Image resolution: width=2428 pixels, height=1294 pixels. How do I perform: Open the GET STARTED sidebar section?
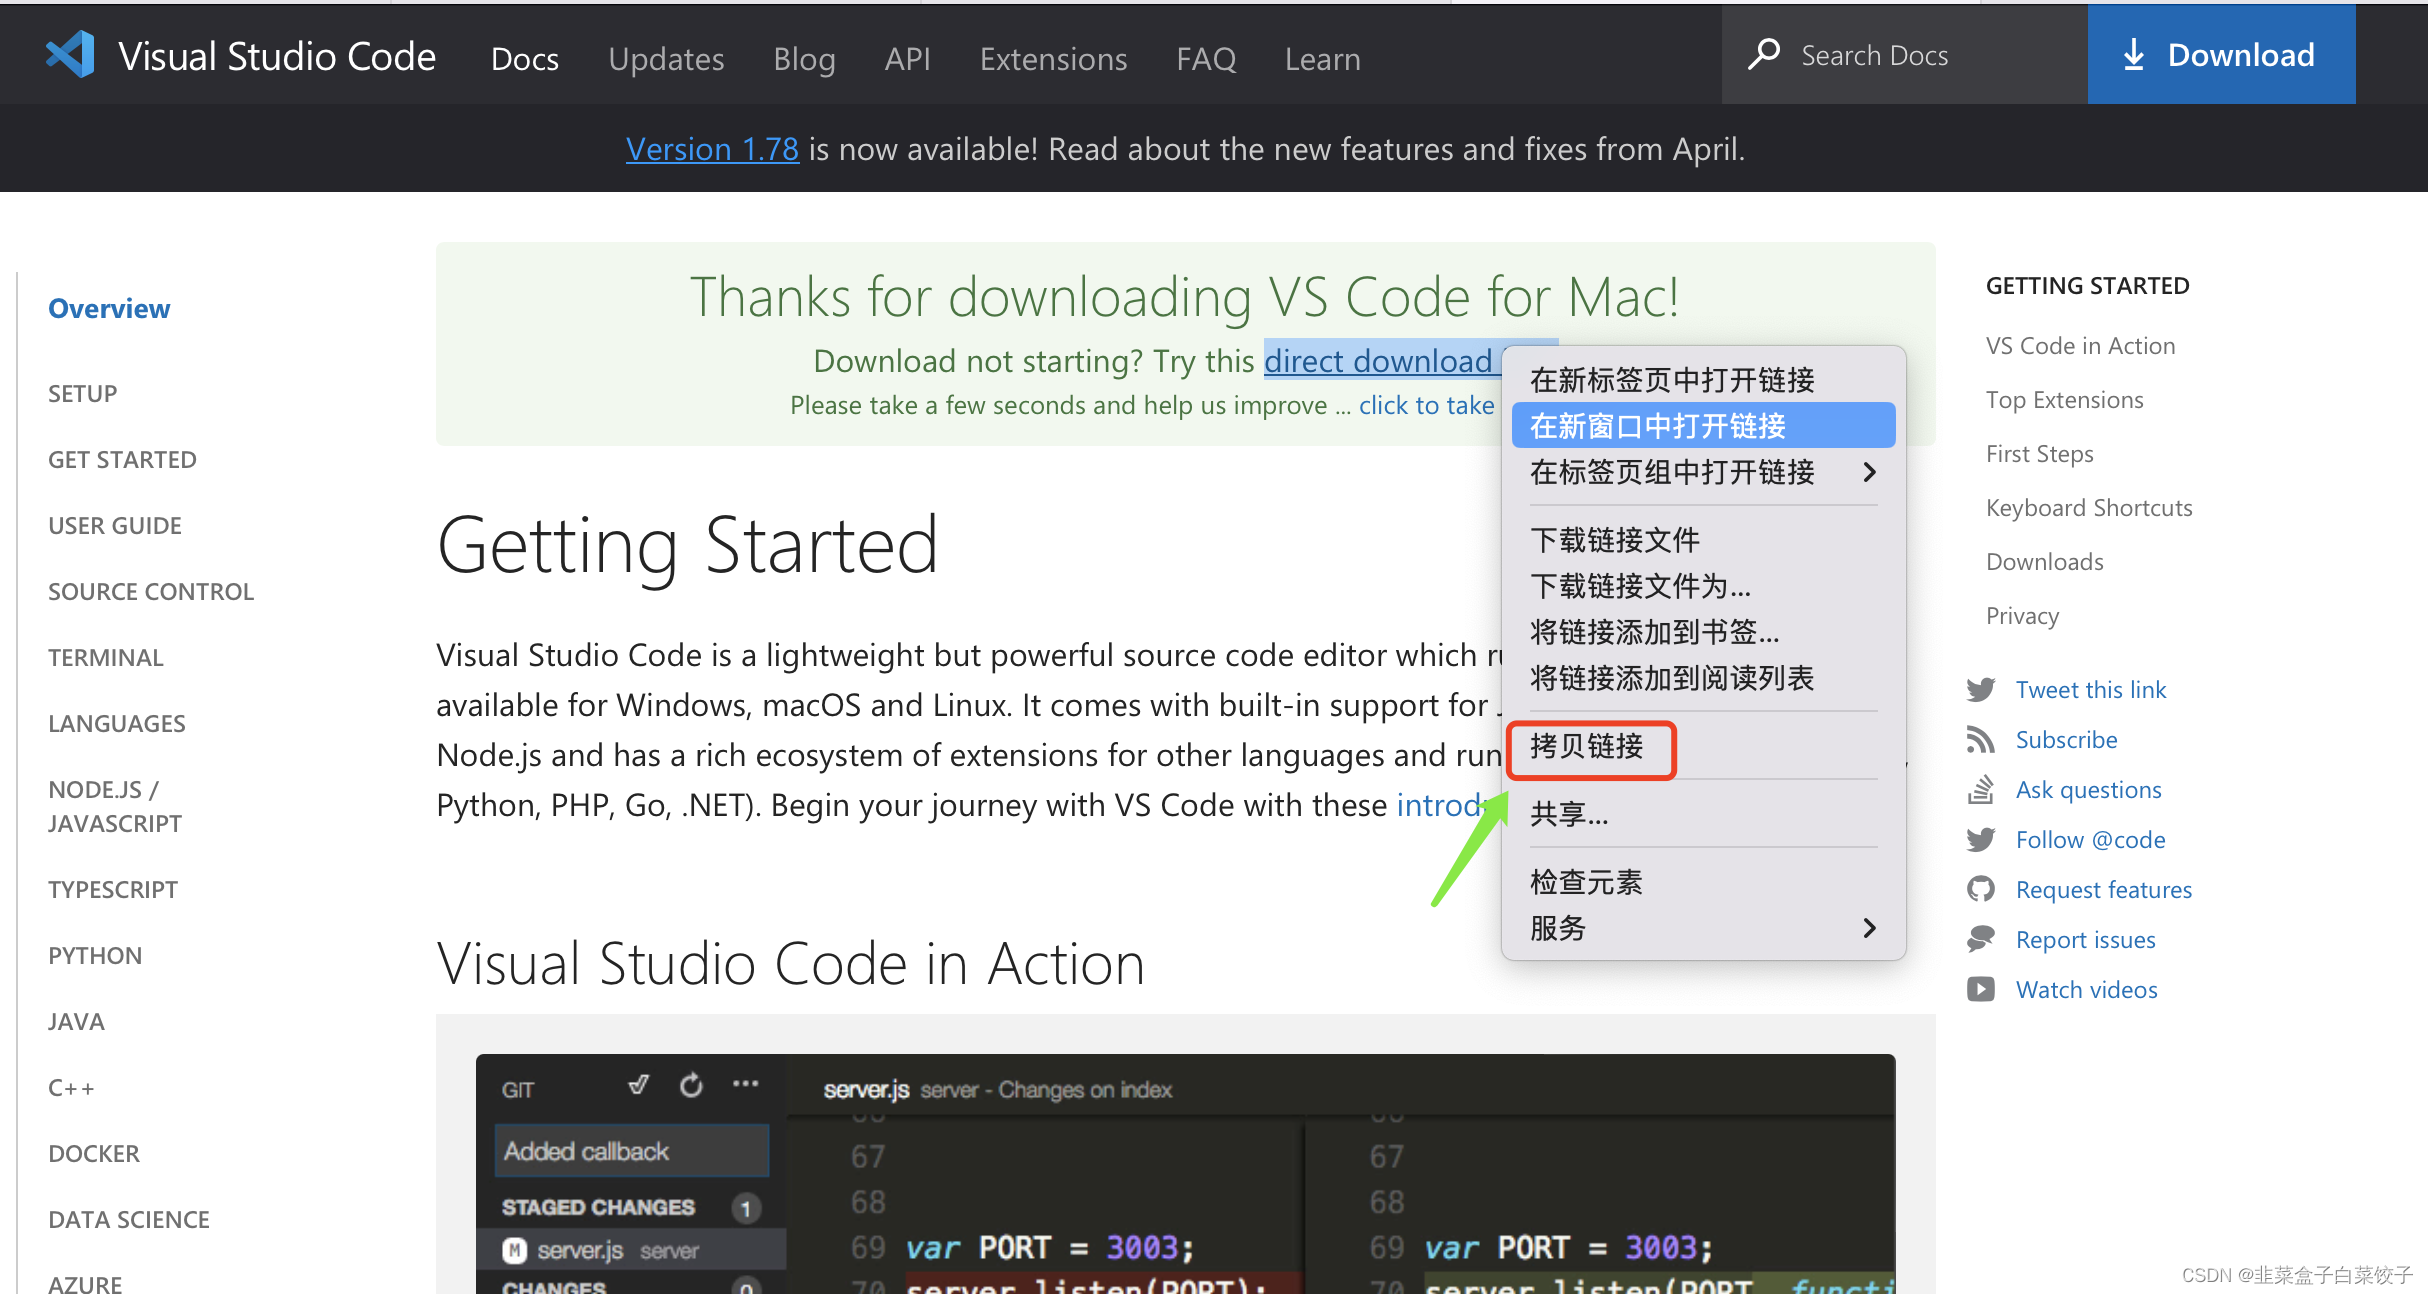[122, 459]
